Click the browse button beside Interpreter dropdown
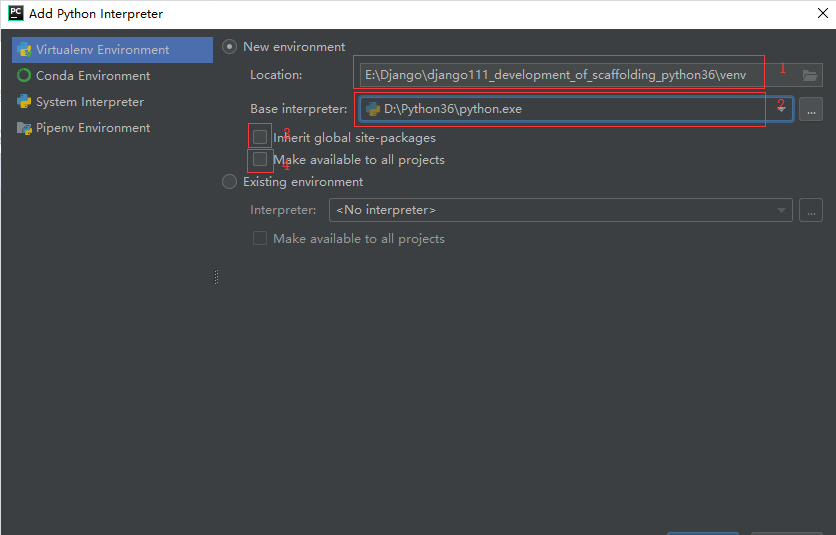The height and width of the screenshot is (535, 836). (811, 210)
